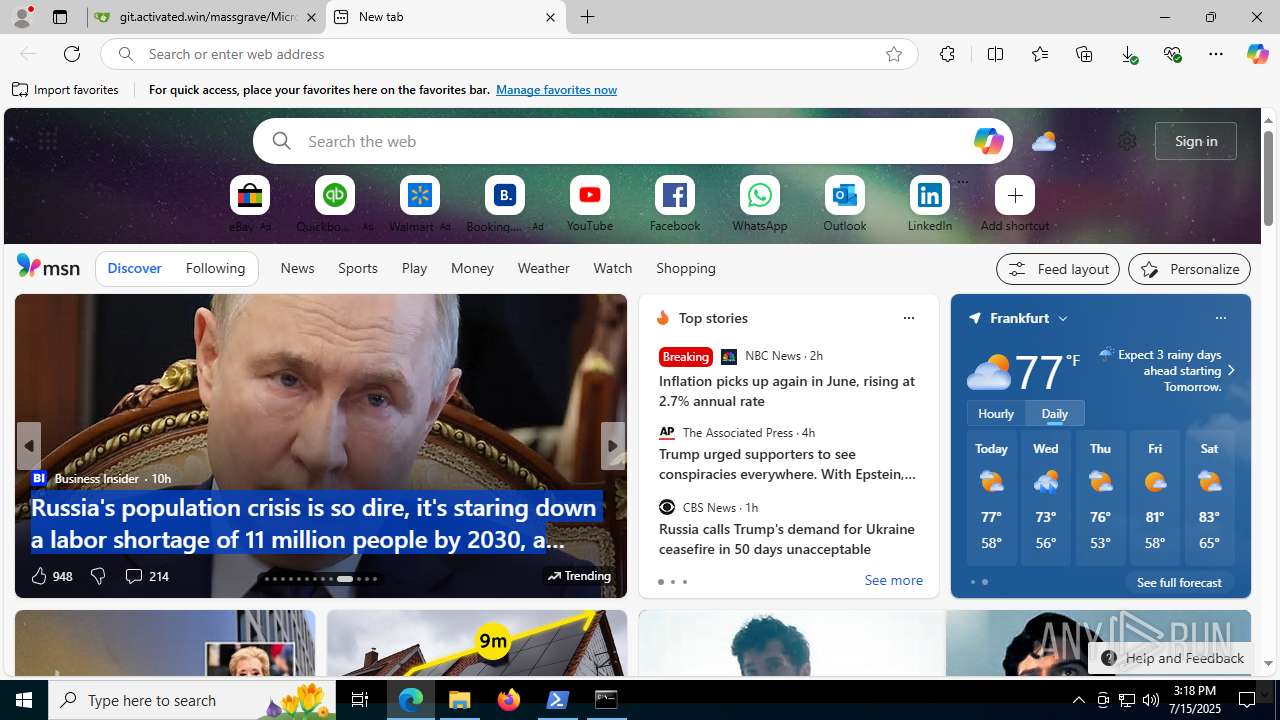The width and height of the screenshot is (1280, 720).
Task: Toggle split screen view
Action: 995,54
